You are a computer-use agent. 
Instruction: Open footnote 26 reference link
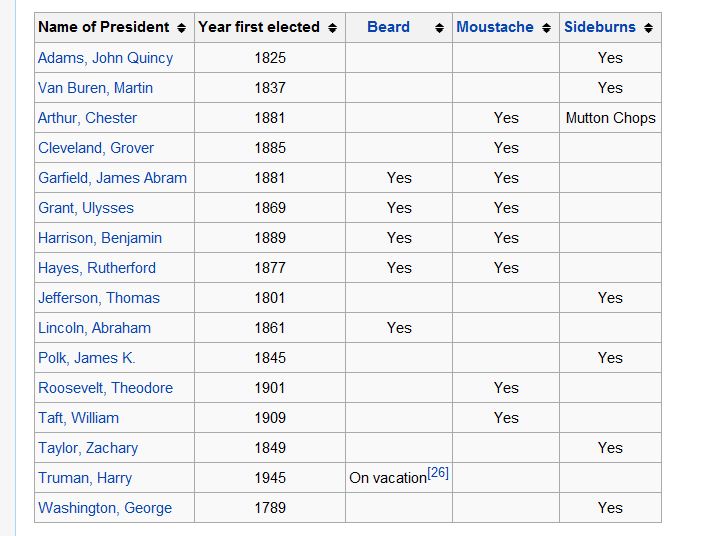438,473
